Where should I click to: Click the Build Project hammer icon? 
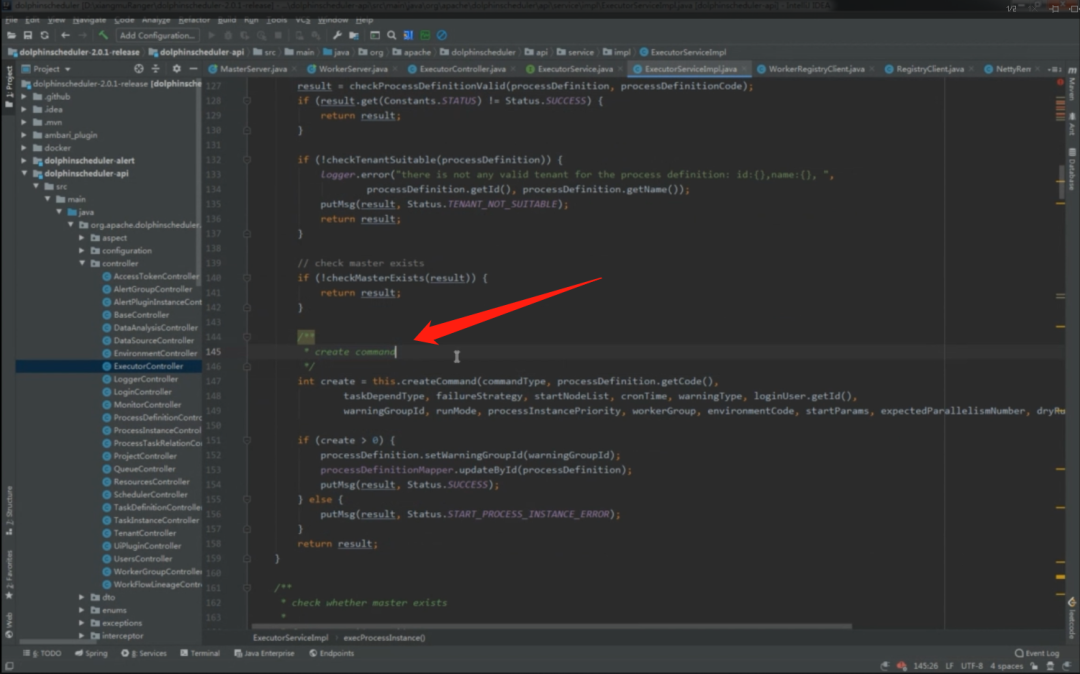pyautogui.click(x=103, y=35)
